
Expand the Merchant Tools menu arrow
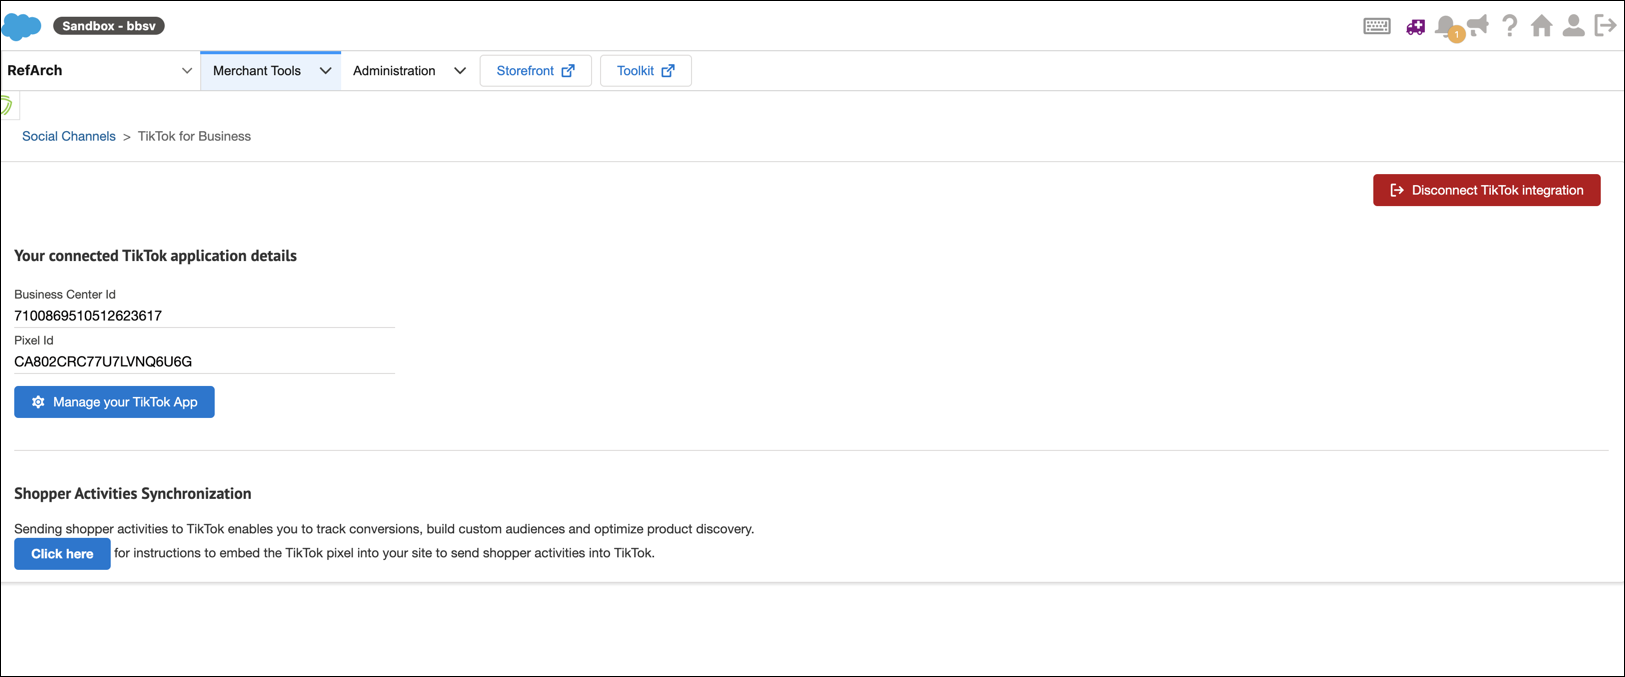(x=325, y=71)
